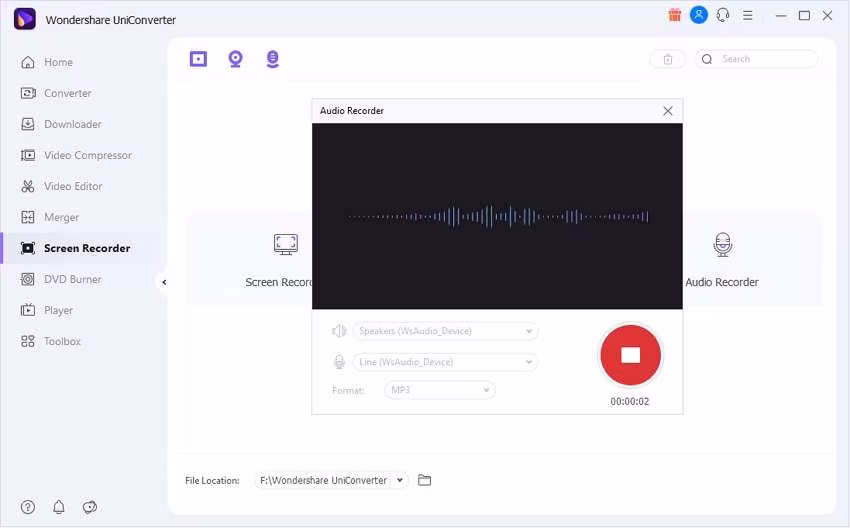Click the Search input field
The width and height of the screenshot is (850, 528).
click(x=757, y=59)
